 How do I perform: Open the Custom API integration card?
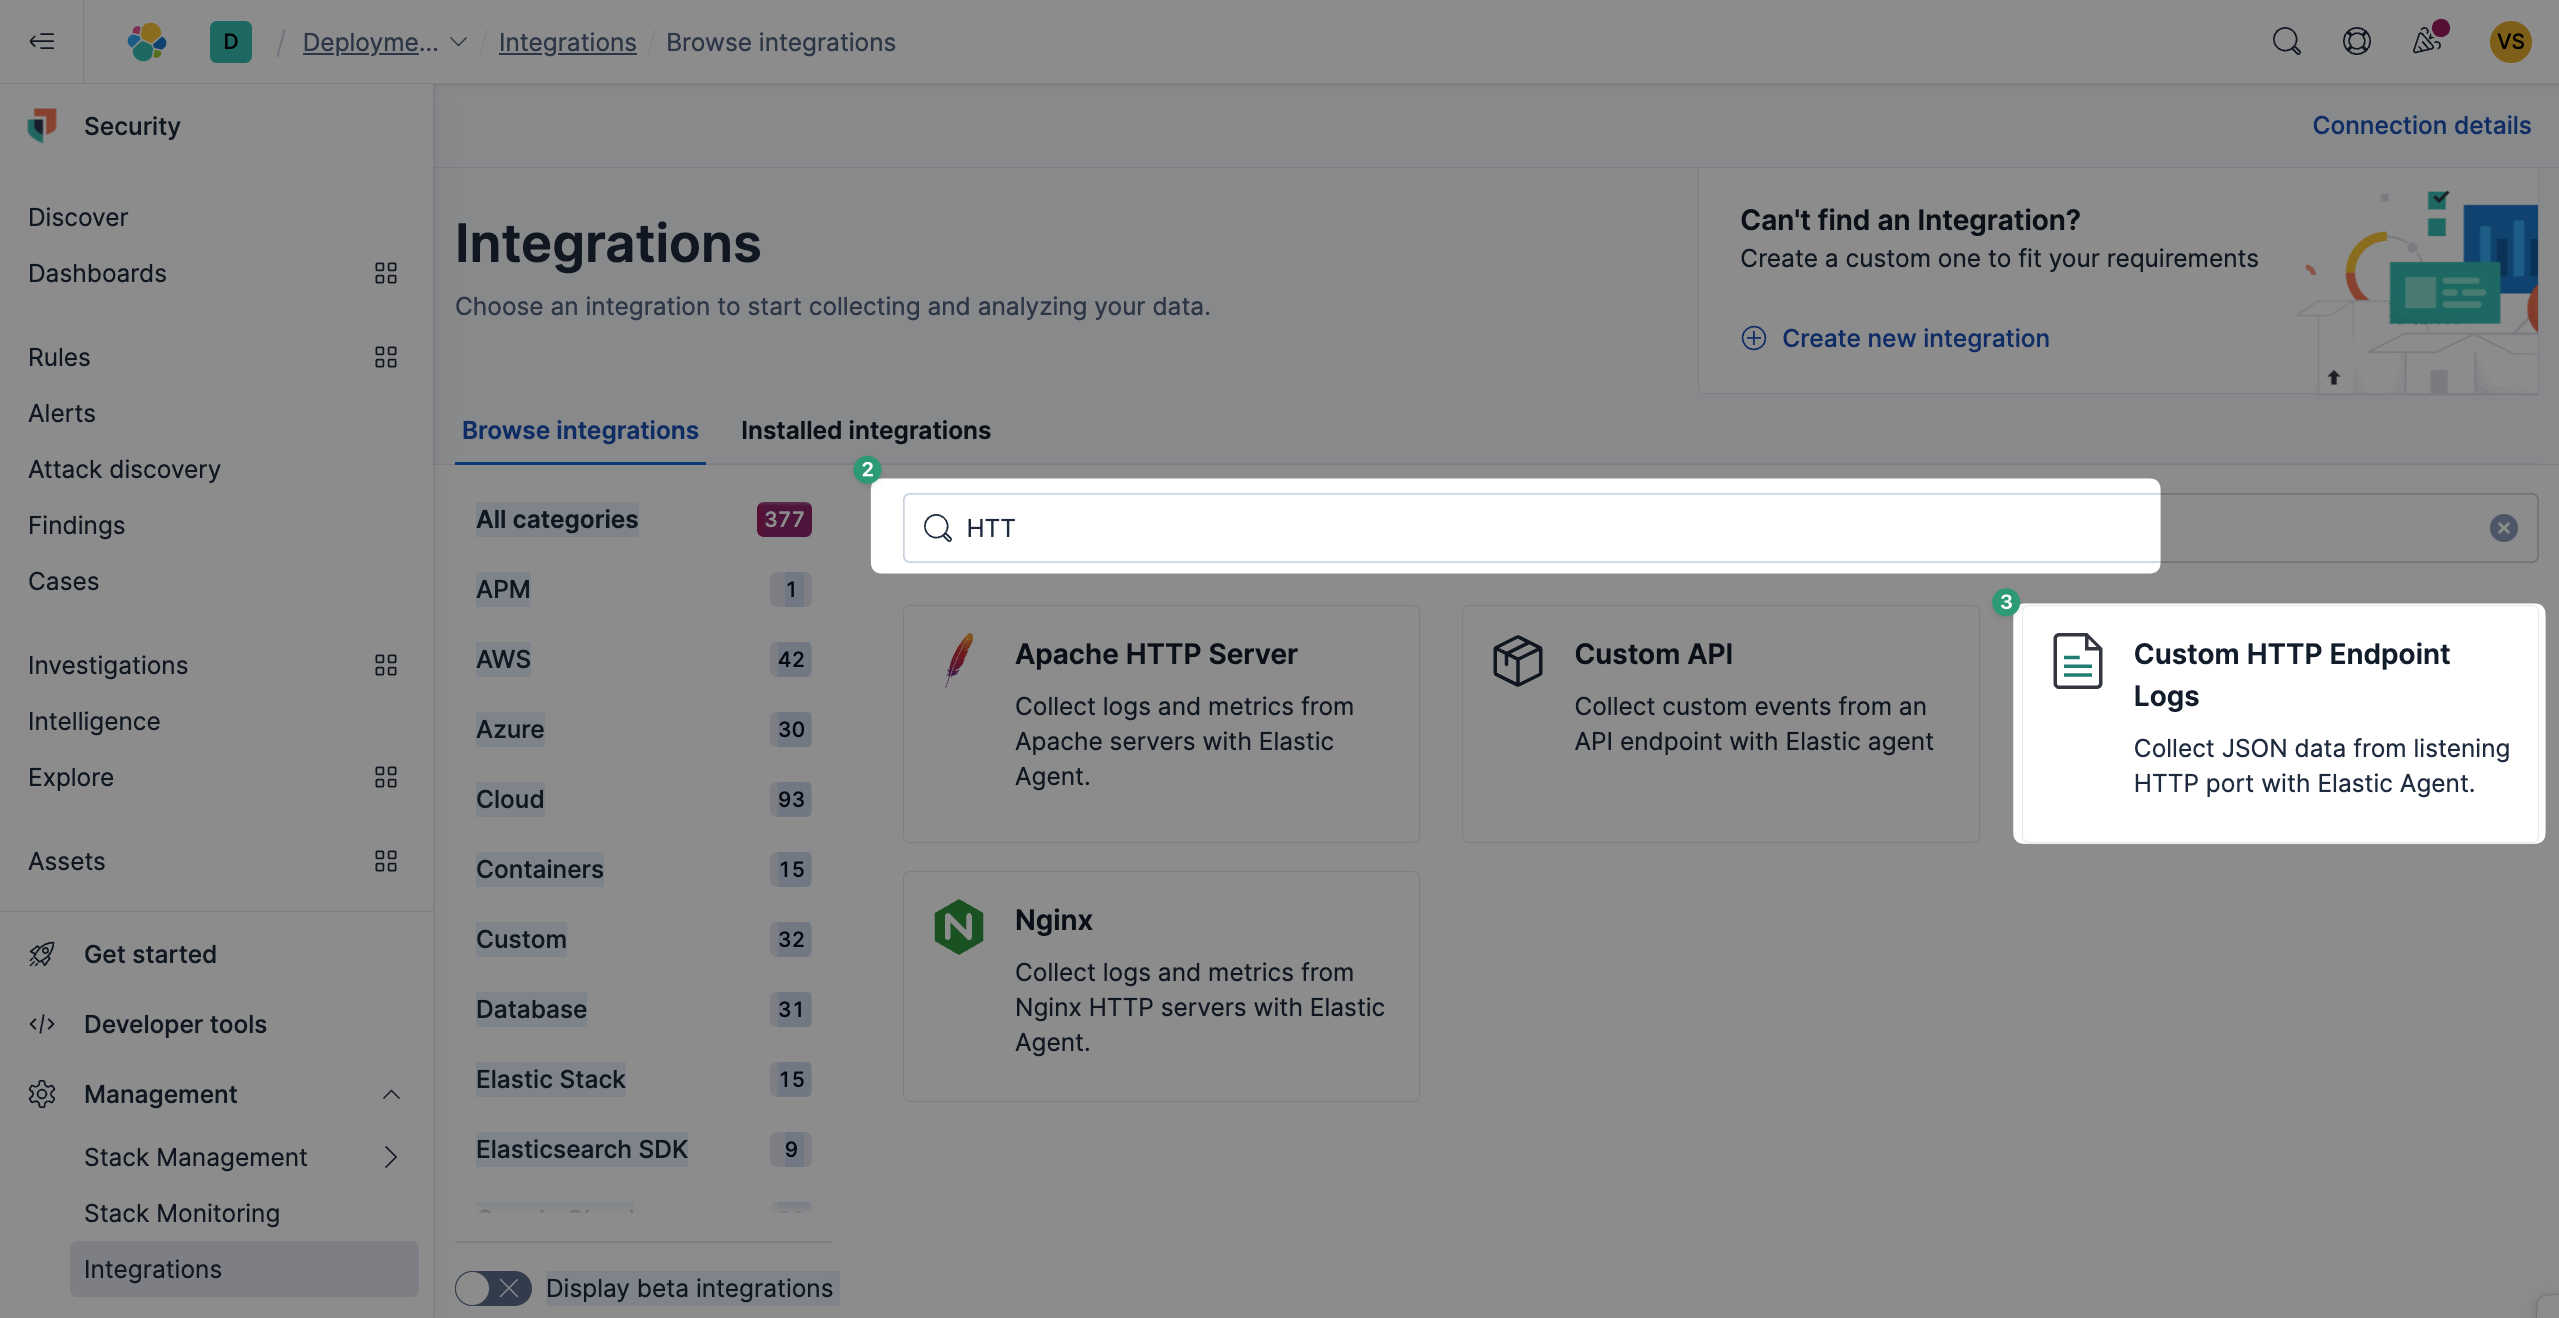[1720, 724]
